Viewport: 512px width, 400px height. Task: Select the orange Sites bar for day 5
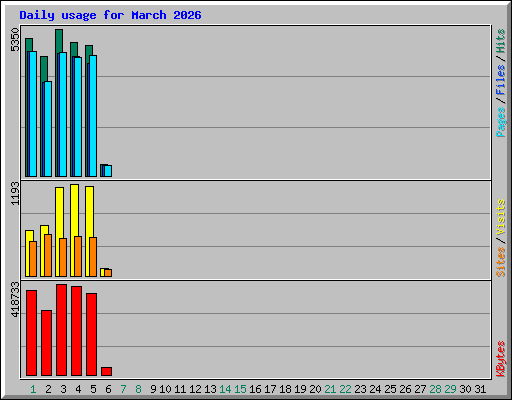click(x=93, y=257)
